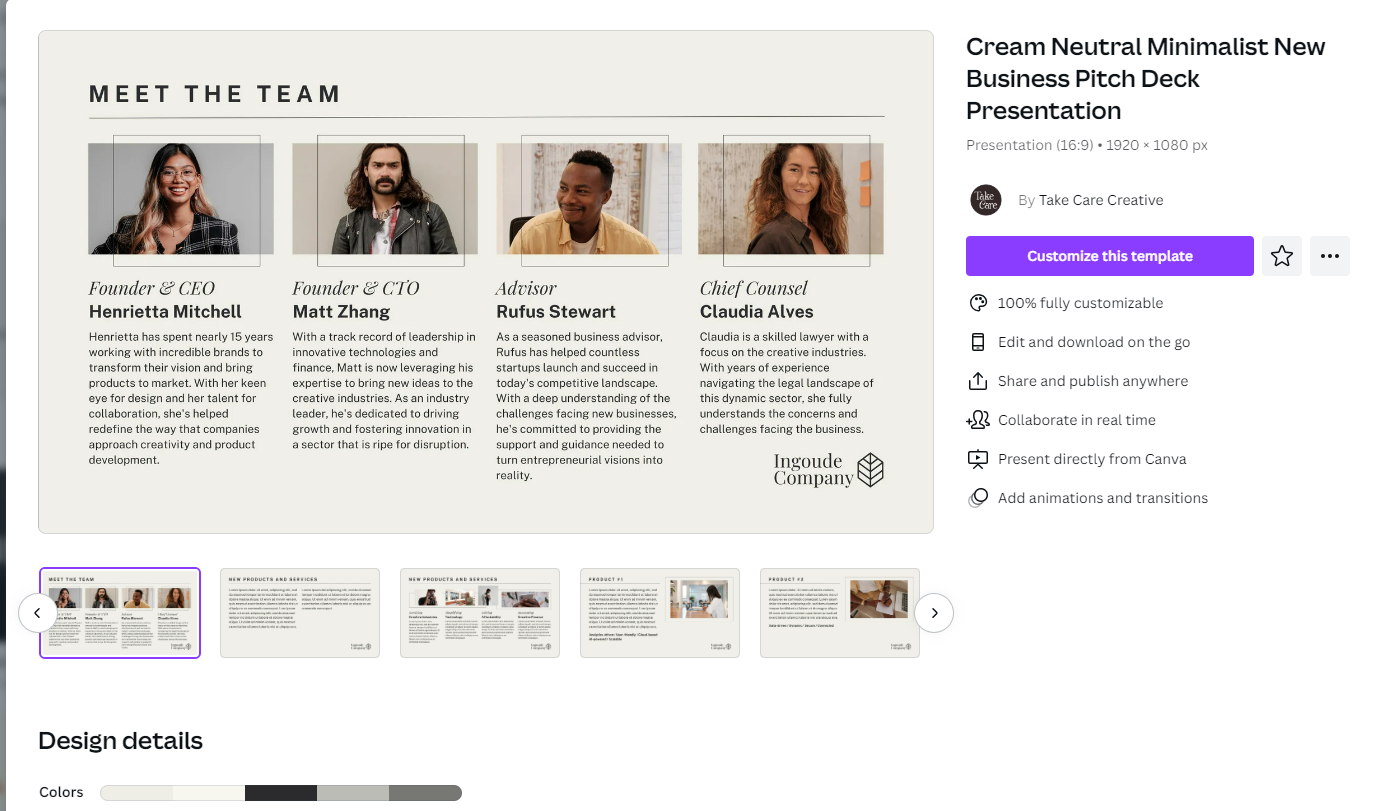The height and width of the screenshot is (811, 1377).
Task: Click the "Founder & CTO" role text
Action: click(356, 288)
